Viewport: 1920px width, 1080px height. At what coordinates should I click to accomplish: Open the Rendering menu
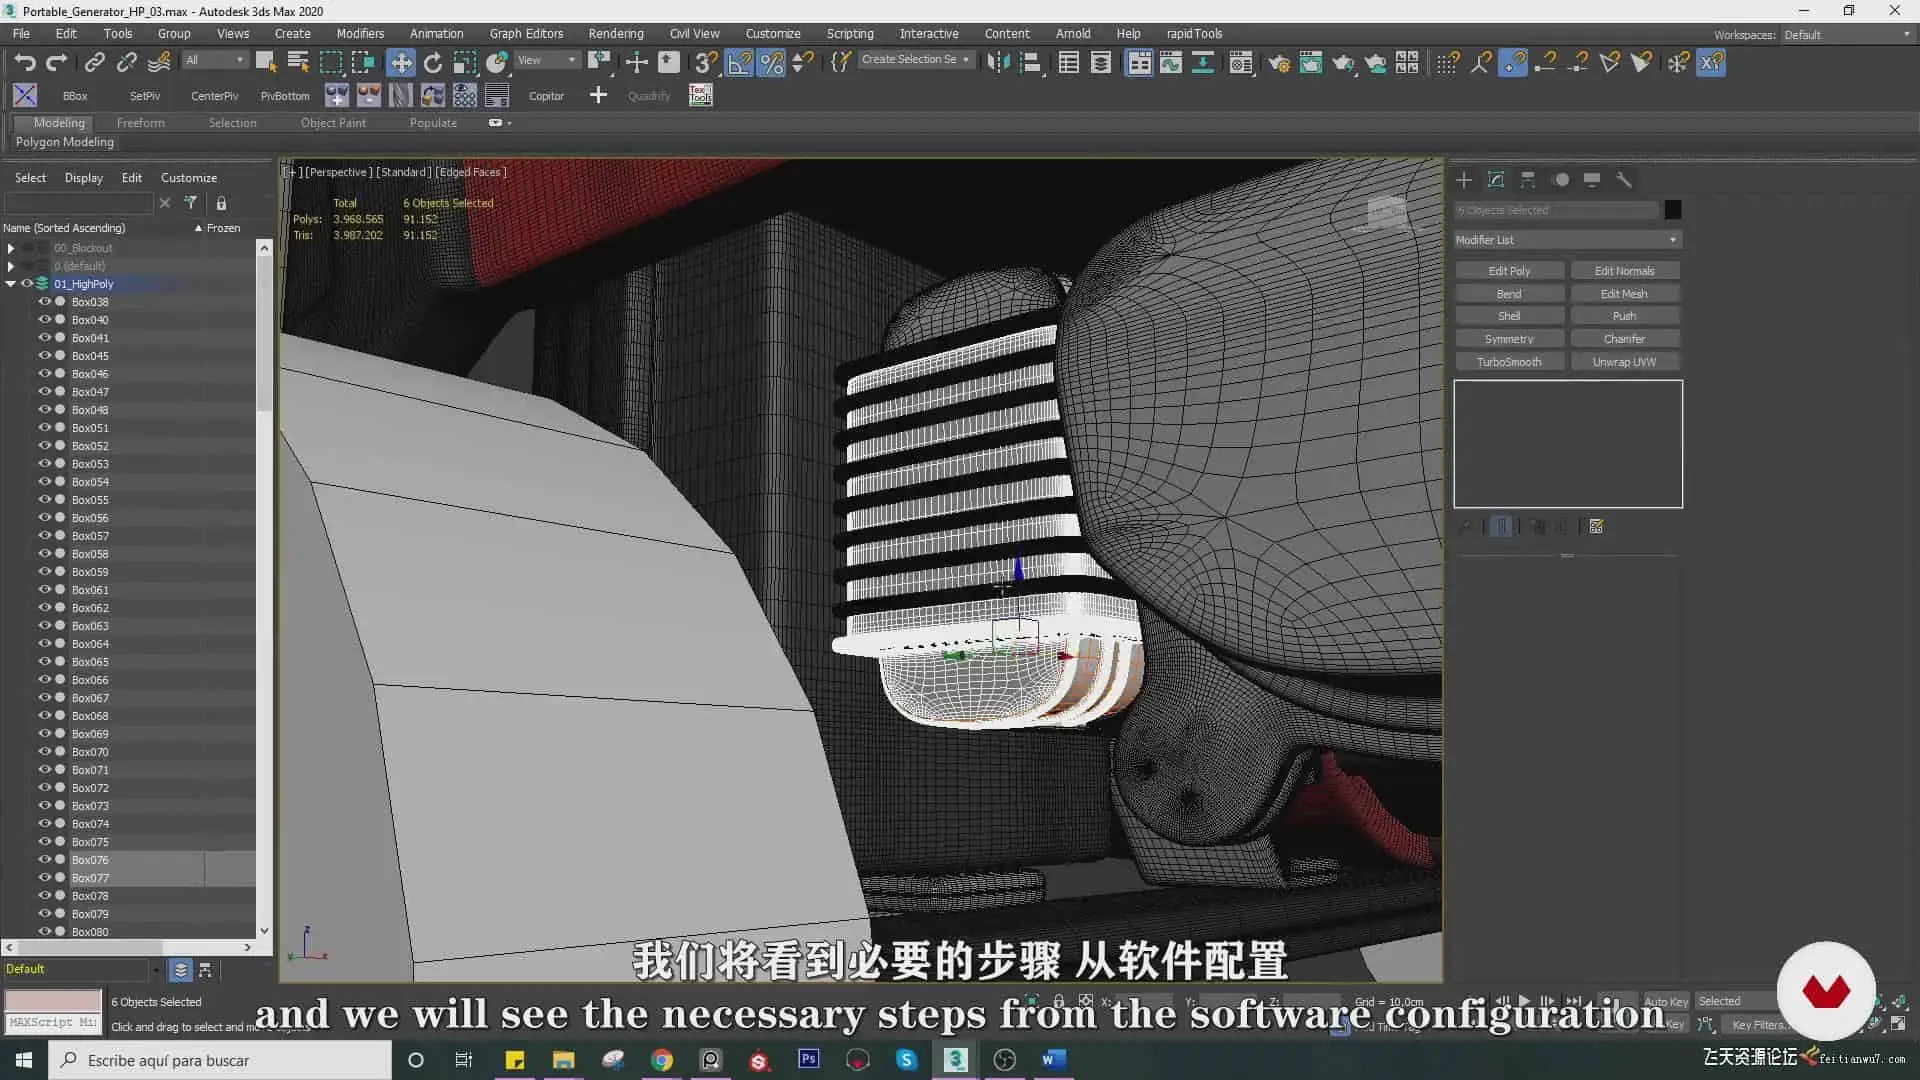615,33
